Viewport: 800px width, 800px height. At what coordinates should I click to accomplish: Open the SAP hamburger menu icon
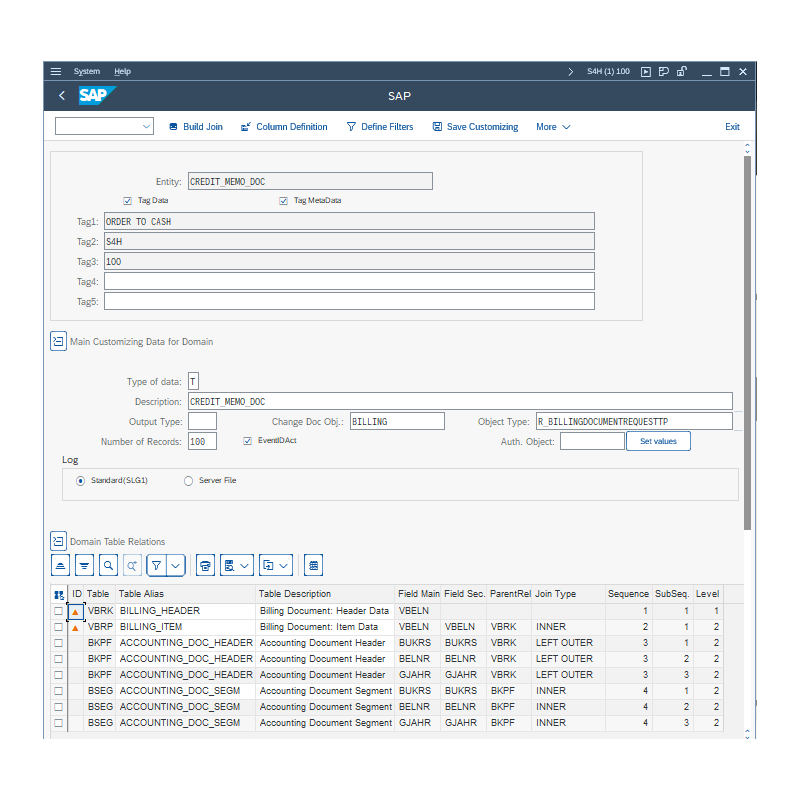[x=56, y=71]
